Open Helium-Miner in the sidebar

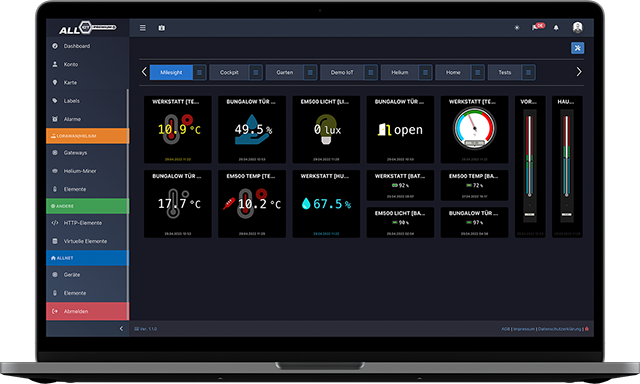click(x=87, y=171)
